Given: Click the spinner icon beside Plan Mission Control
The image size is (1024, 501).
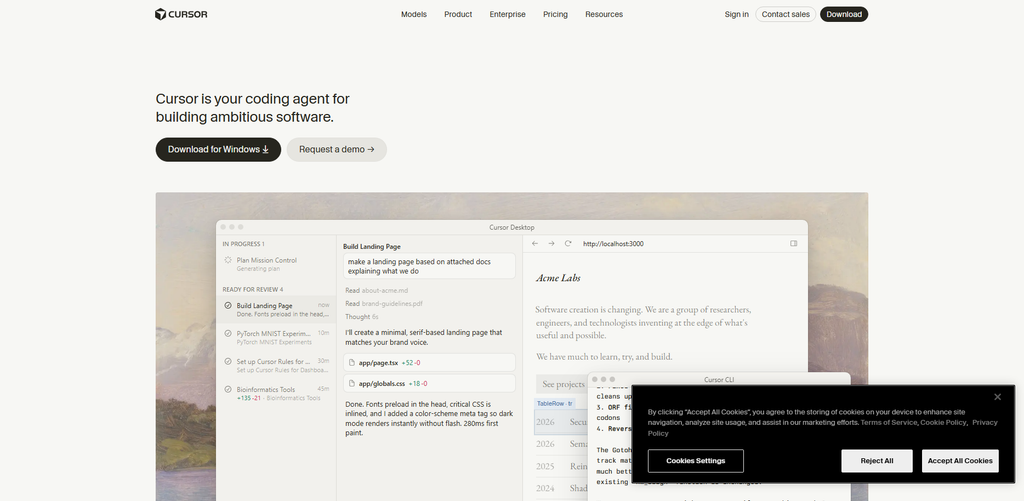Looking at the screenshot, I should coord(228,260).
